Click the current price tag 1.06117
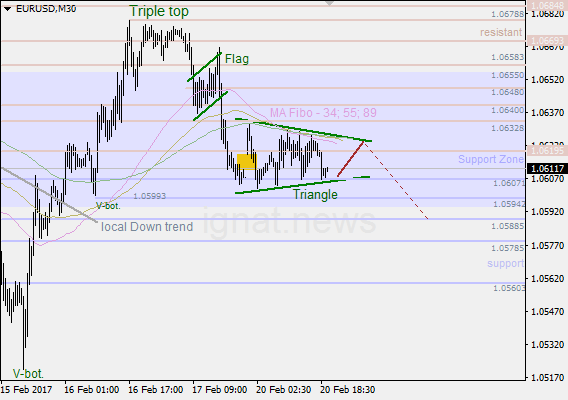Image resolution: width=568 pixels, height=400 pixels. 547,168
